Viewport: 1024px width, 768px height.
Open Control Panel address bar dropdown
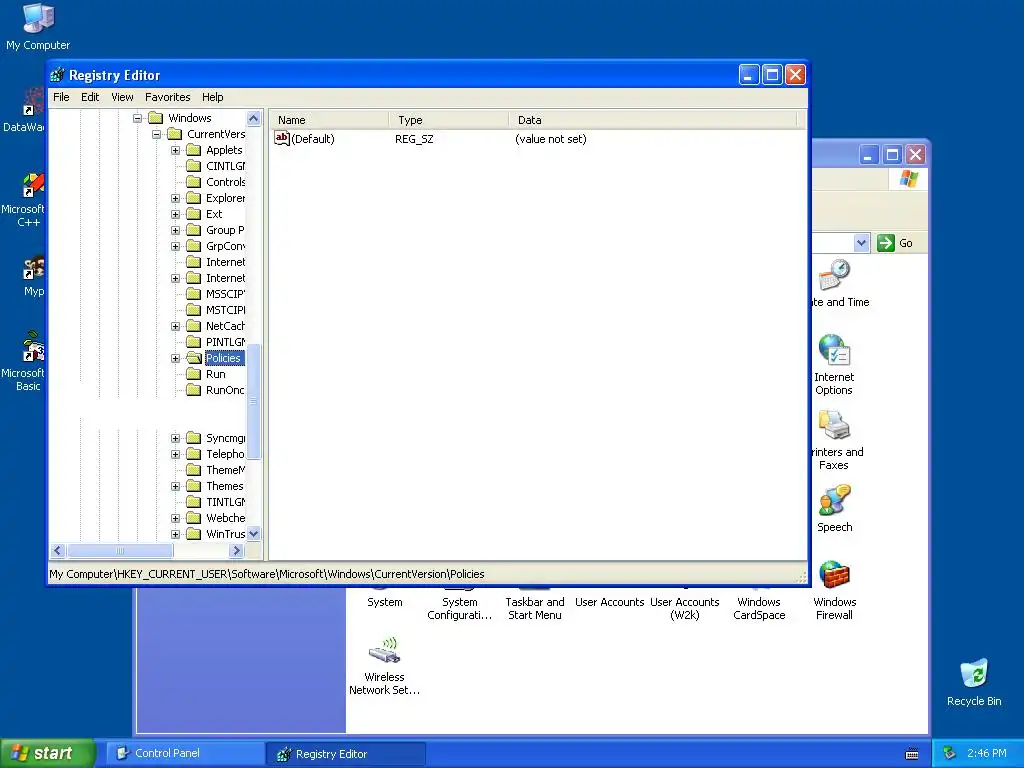(861, 243)
